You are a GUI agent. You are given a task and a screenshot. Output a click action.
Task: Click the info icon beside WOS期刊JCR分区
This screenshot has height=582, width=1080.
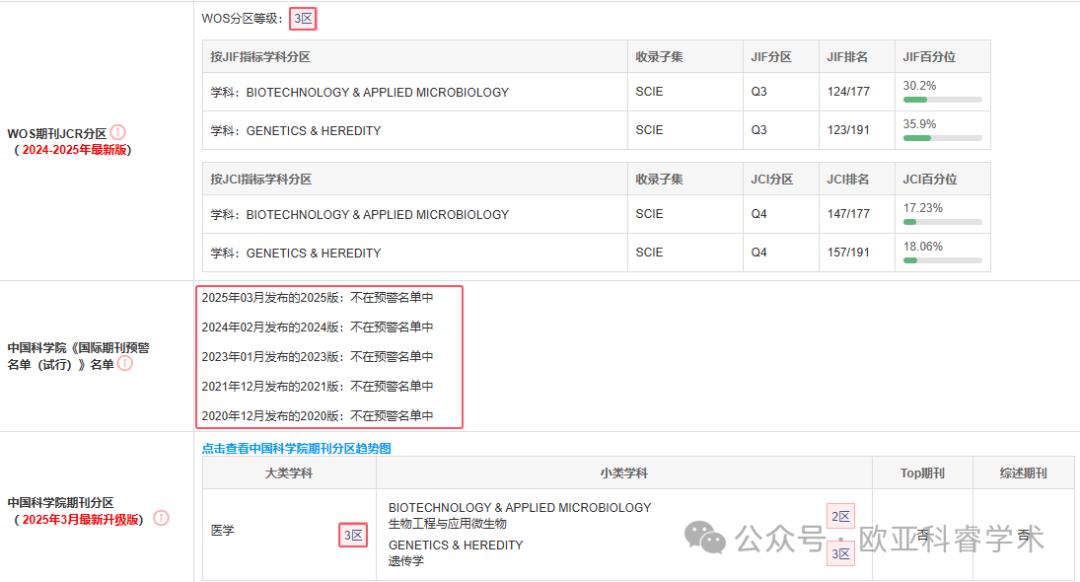coord(118,132)
